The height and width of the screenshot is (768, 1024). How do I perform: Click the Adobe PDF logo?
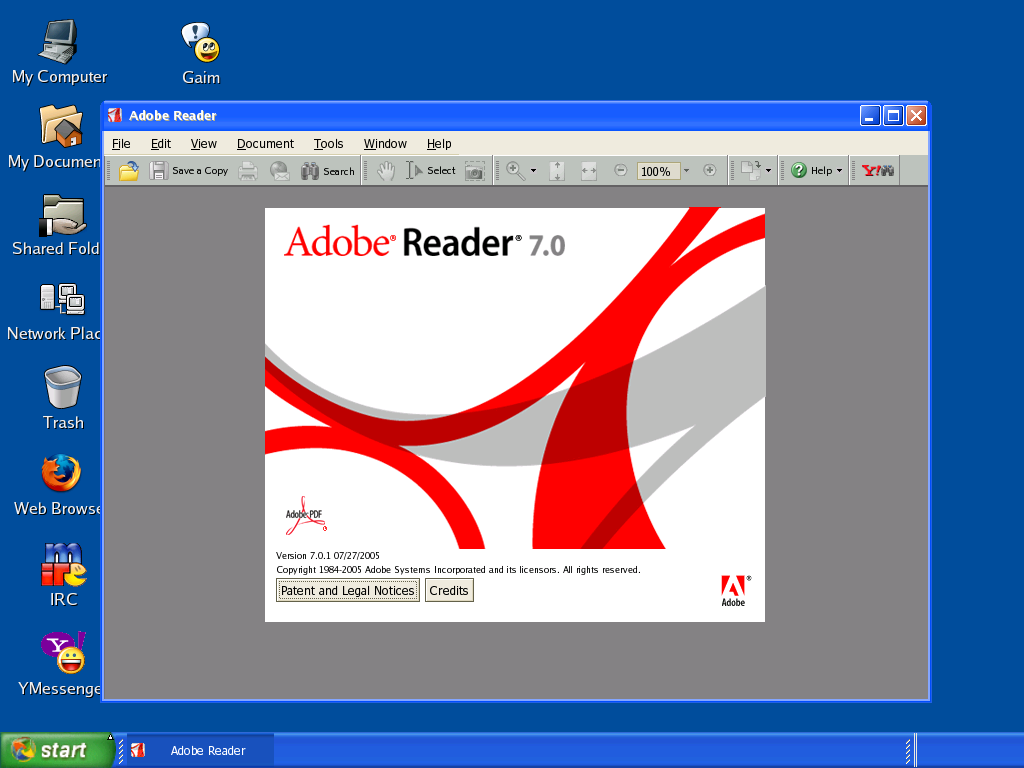(306, 515)
